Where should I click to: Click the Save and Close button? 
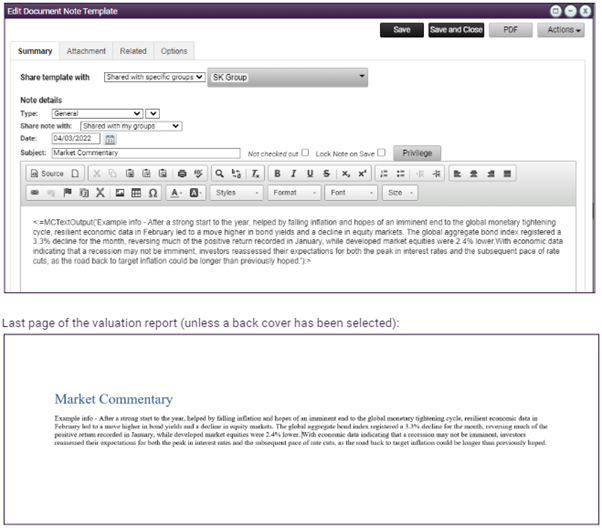click(x=456, y=30)
